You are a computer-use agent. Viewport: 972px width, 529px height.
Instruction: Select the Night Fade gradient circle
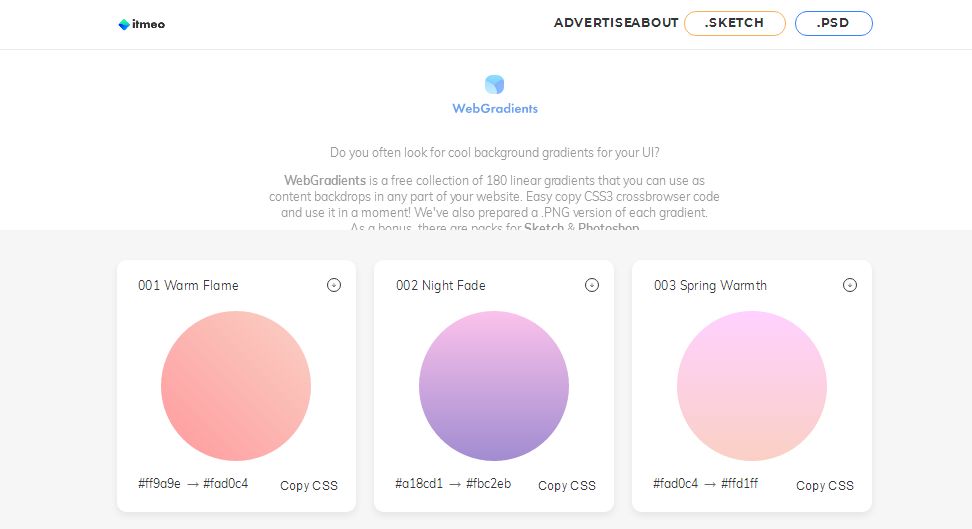(493, 386)
